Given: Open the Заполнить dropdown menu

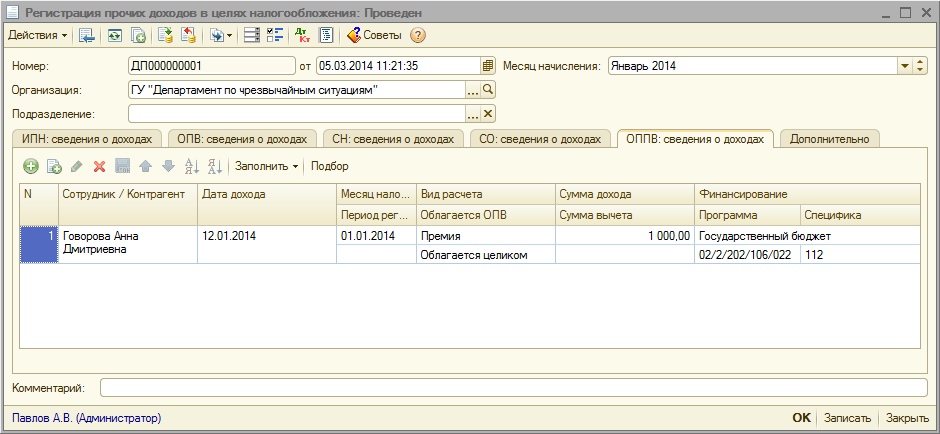Looking at the screenshot, I should (267, 166).
